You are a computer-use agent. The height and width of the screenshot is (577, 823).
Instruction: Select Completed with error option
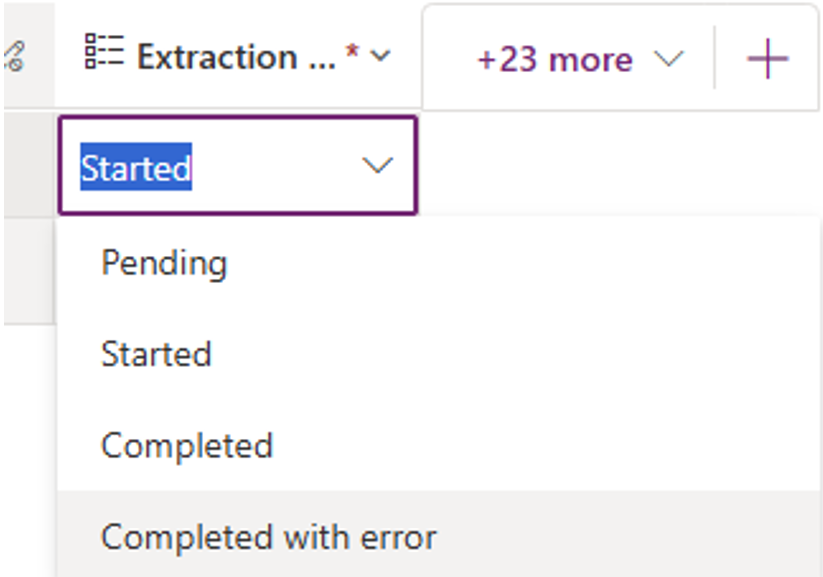coord(268,537)
